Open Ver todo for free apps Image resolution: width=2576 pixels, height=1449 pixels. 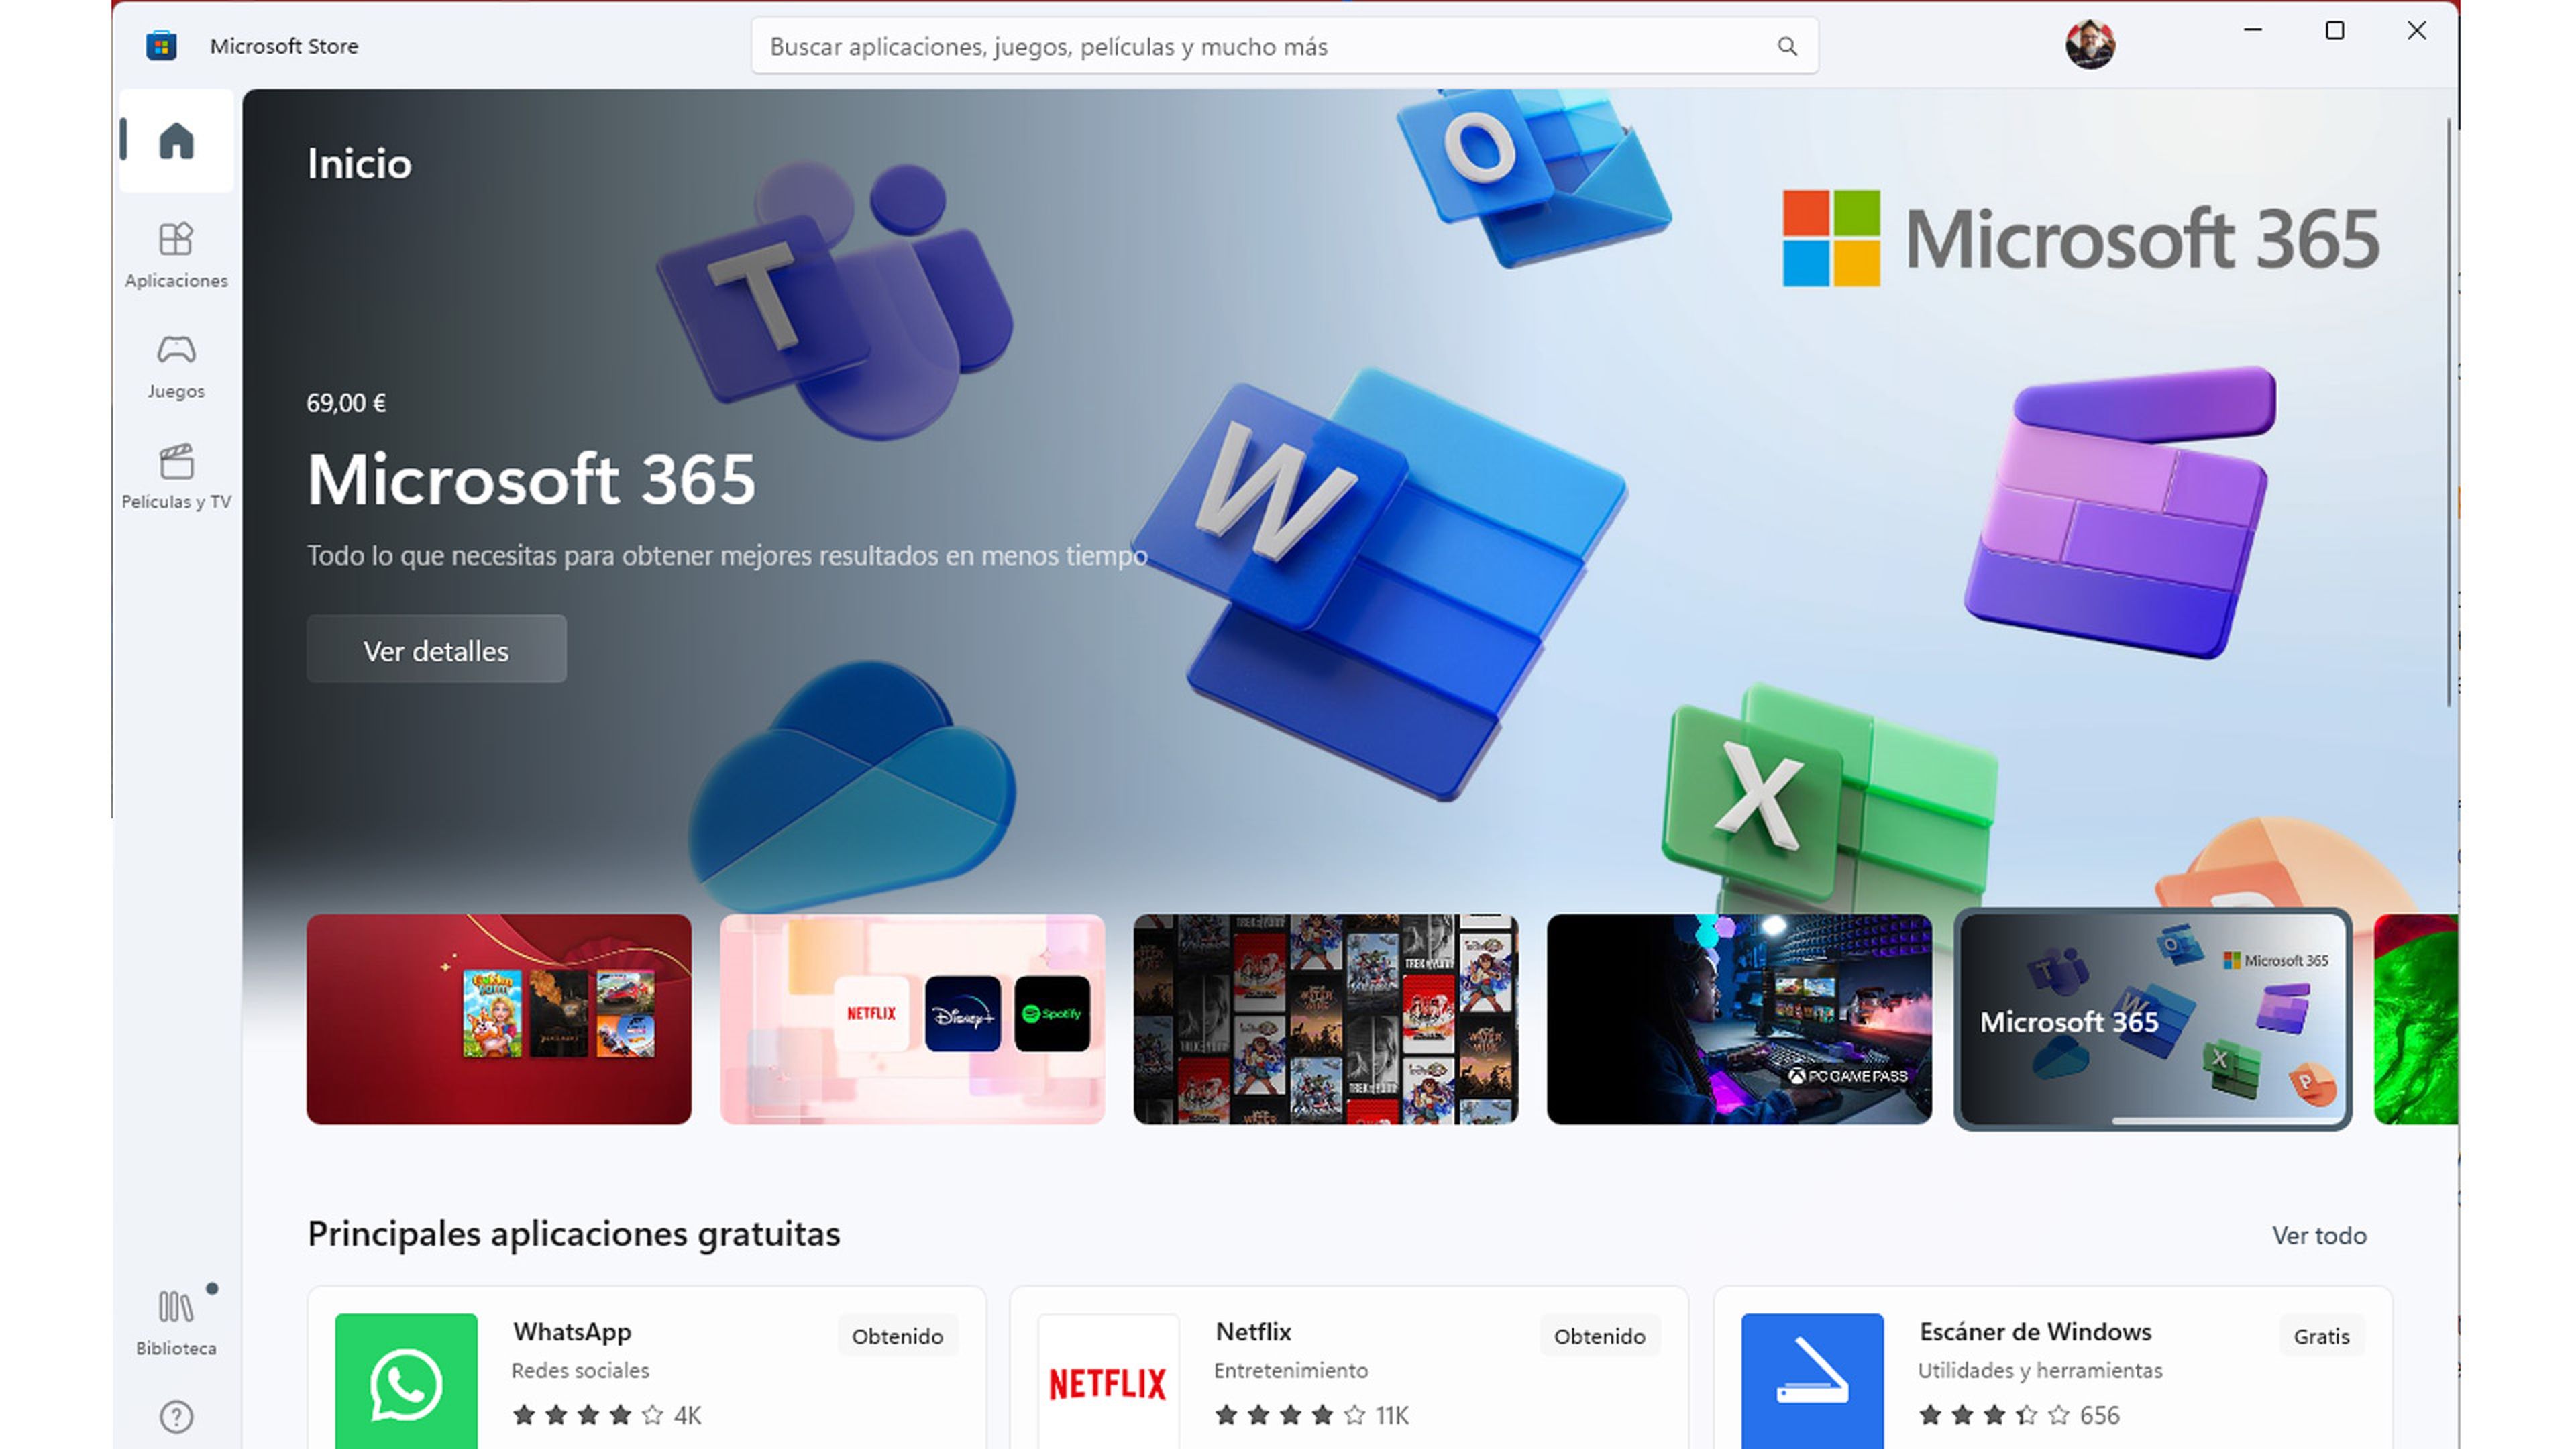tap(2318, 1235)
